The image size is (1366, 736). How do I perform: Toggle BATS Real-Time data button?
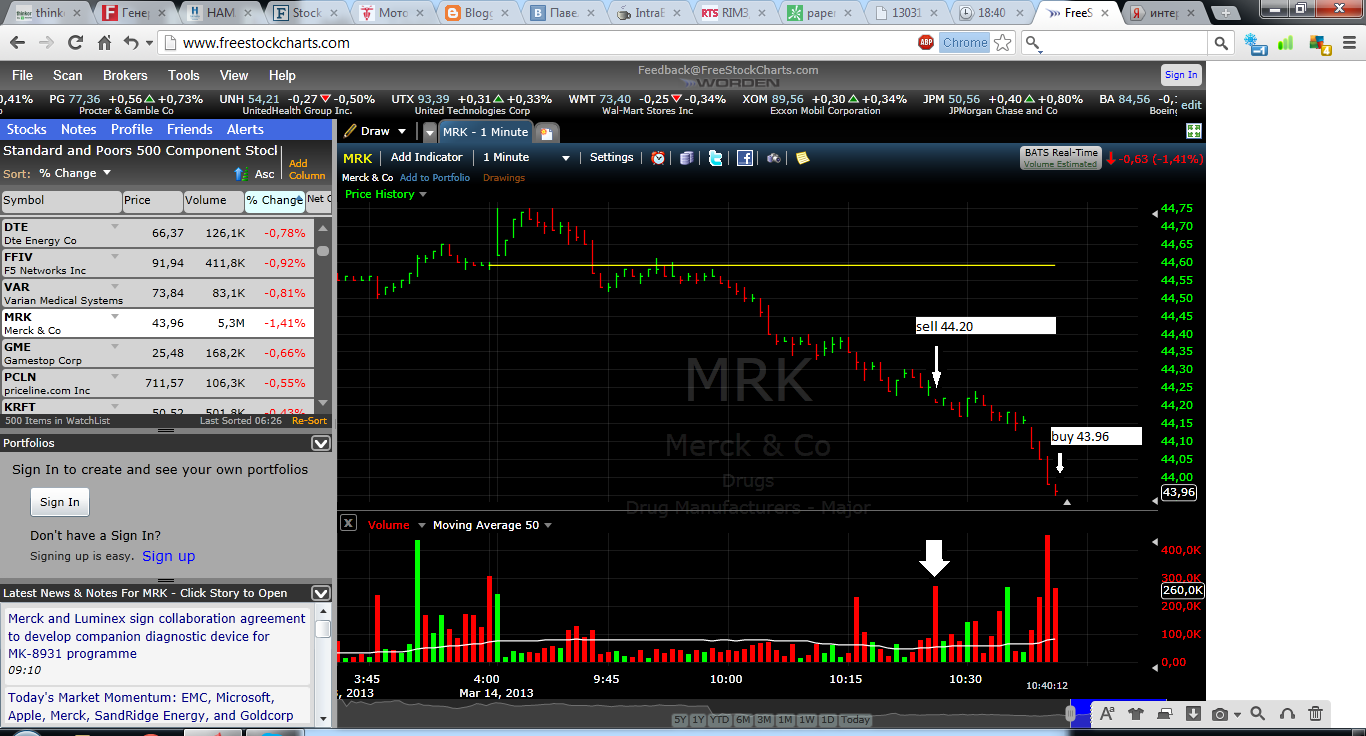1060,157
